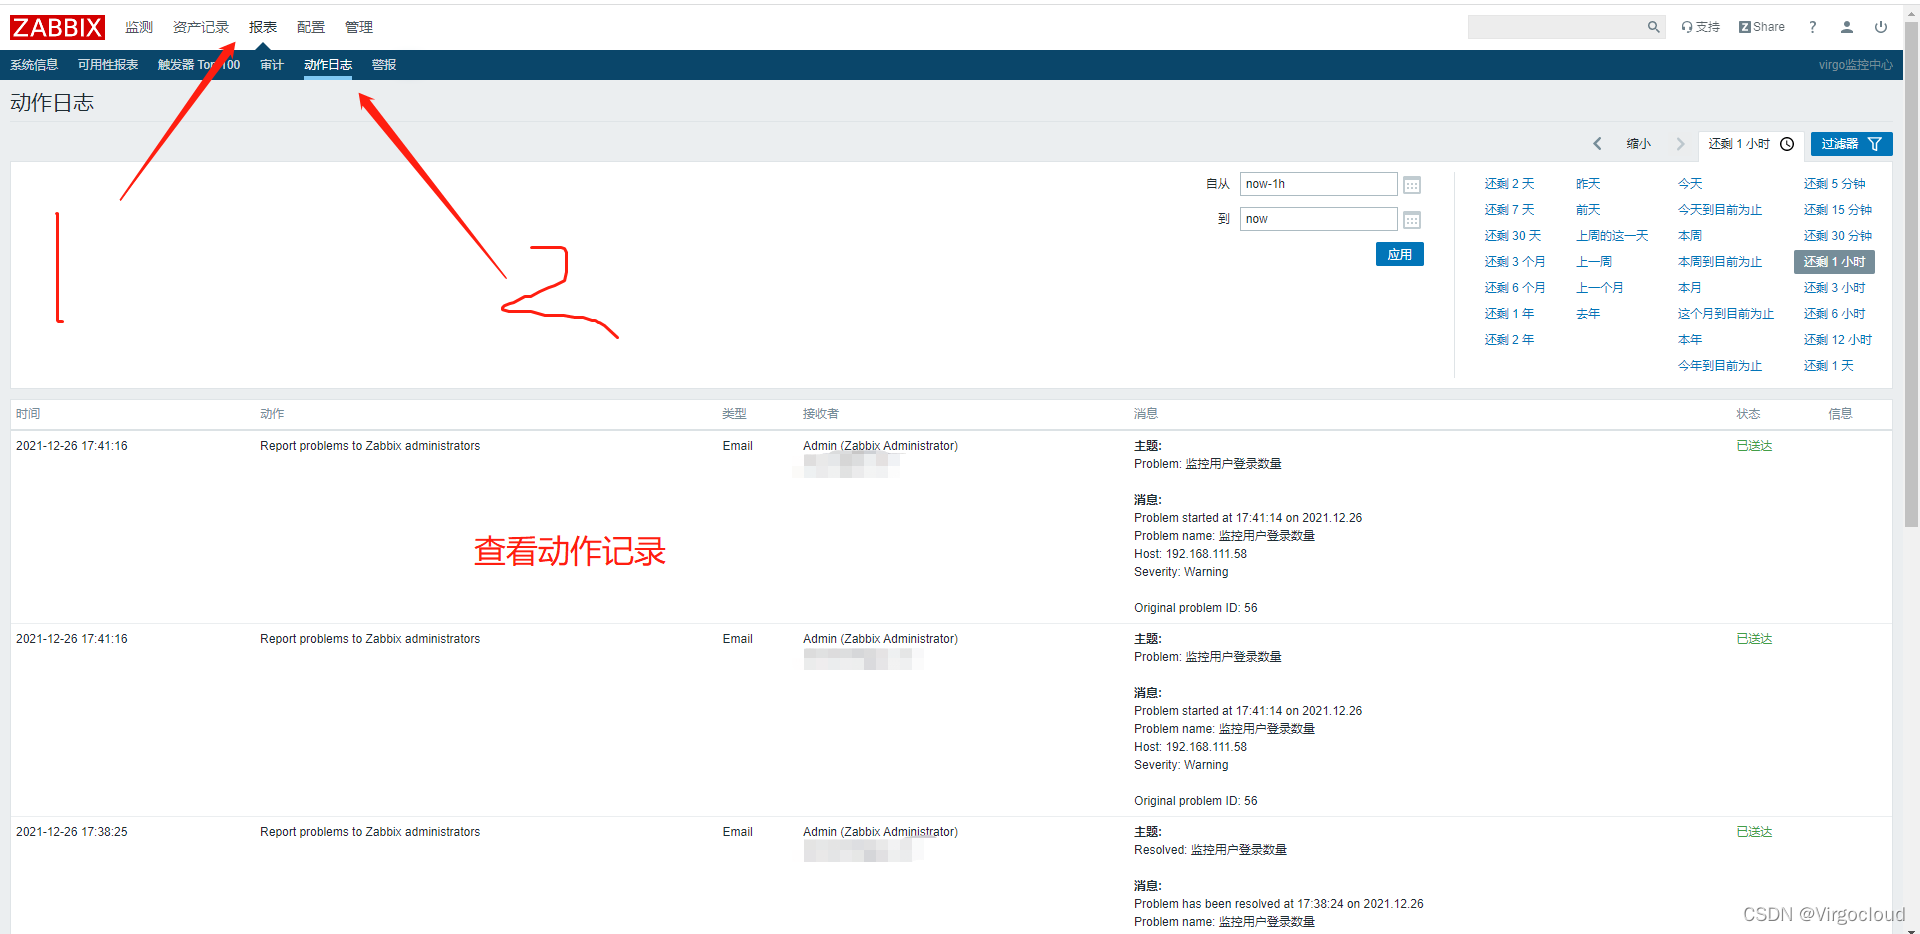Go to 系统信息 submenu
The image size is (1920, 934).
pyautogui.click(x=34, y=65)
